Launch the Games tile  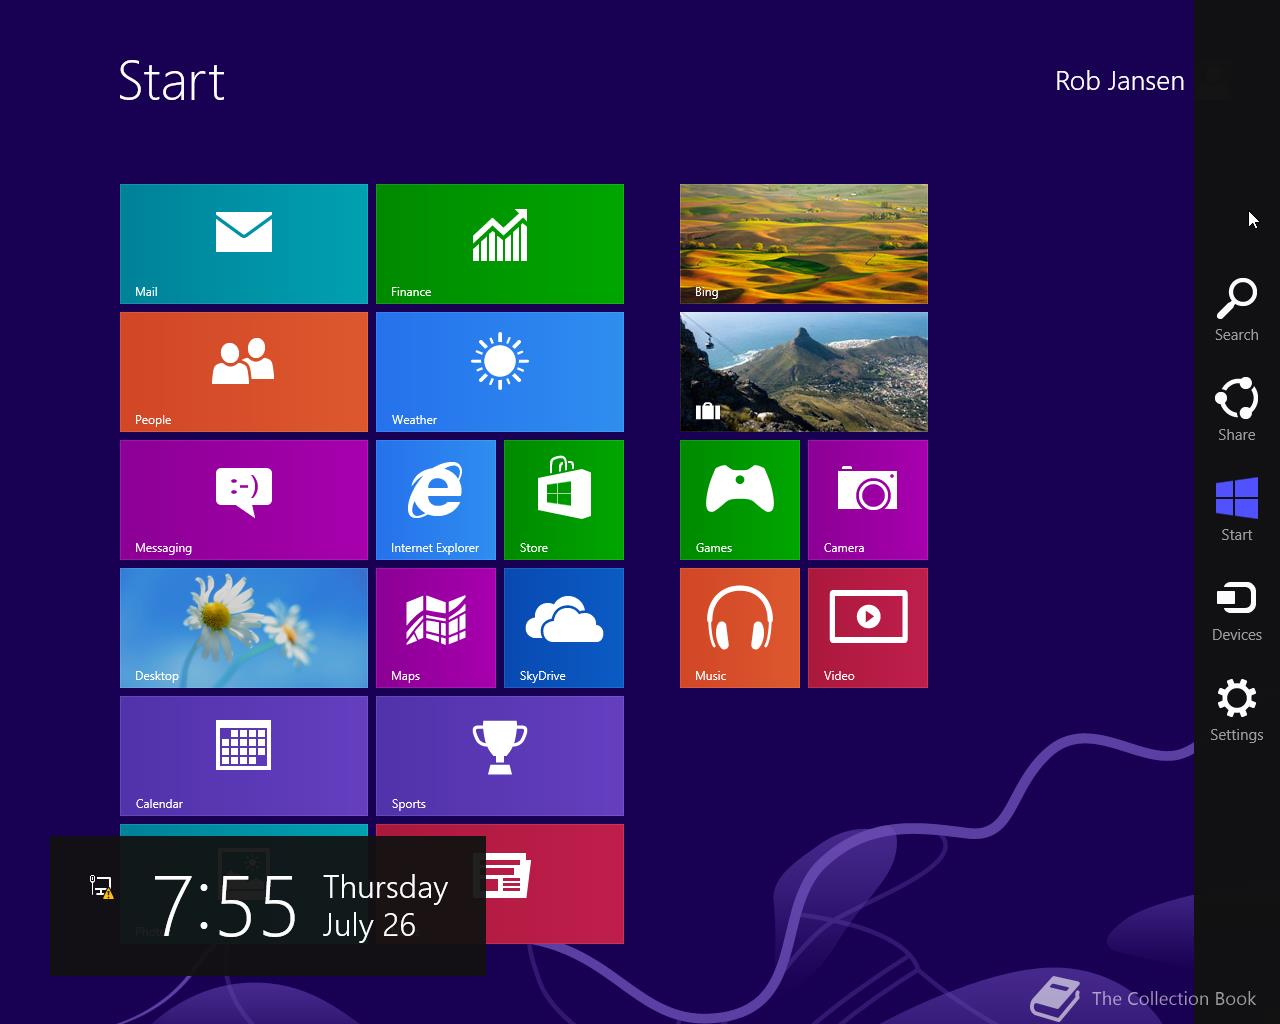pos(740,500)
